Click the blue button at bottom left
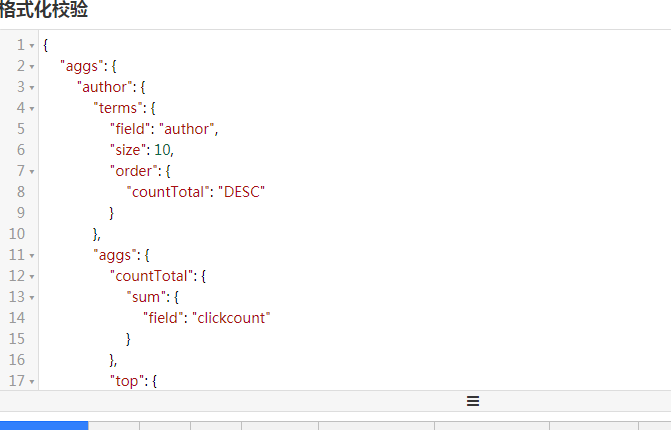Image resolution: width=671 pixels, height=430 pixels. (x=44, y=425)
